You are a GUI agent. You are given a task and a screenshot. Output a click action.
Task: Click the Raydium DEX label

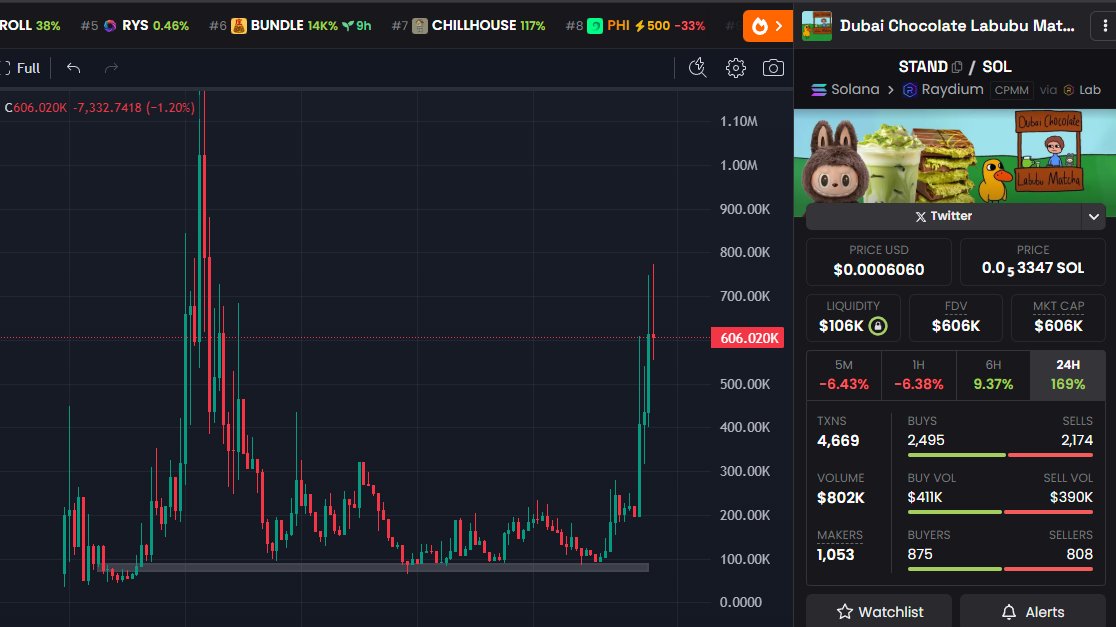(943, 90)
